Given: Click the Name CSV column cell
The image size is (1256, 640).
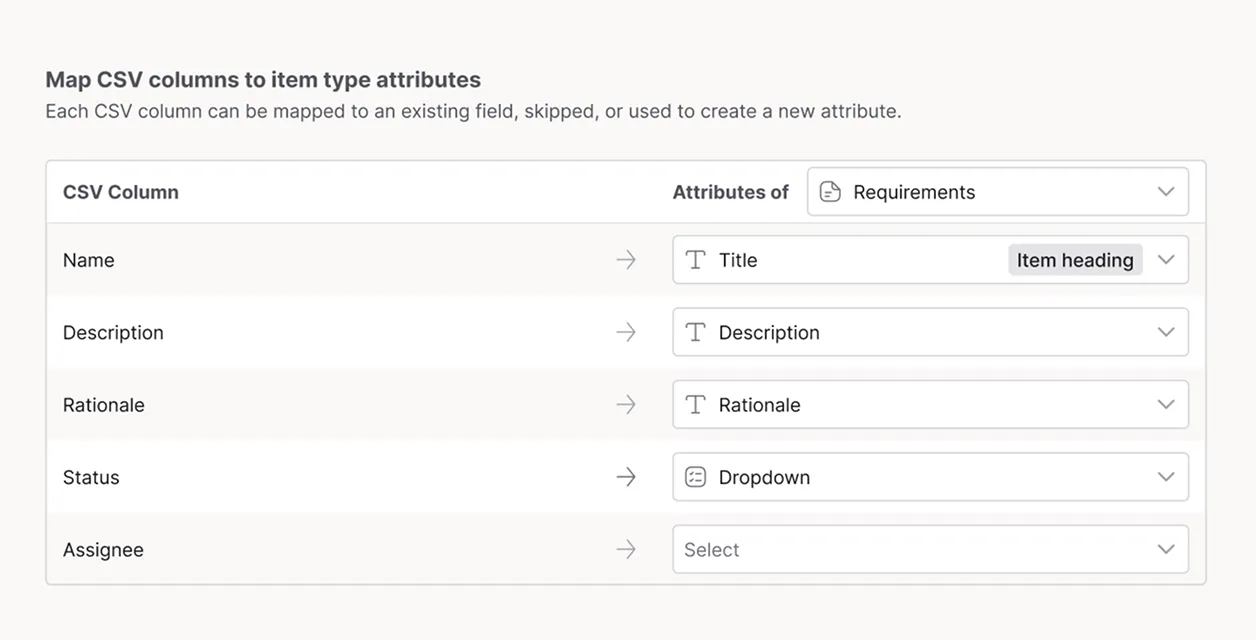Looking at the screenshot, I should (89, 260).
